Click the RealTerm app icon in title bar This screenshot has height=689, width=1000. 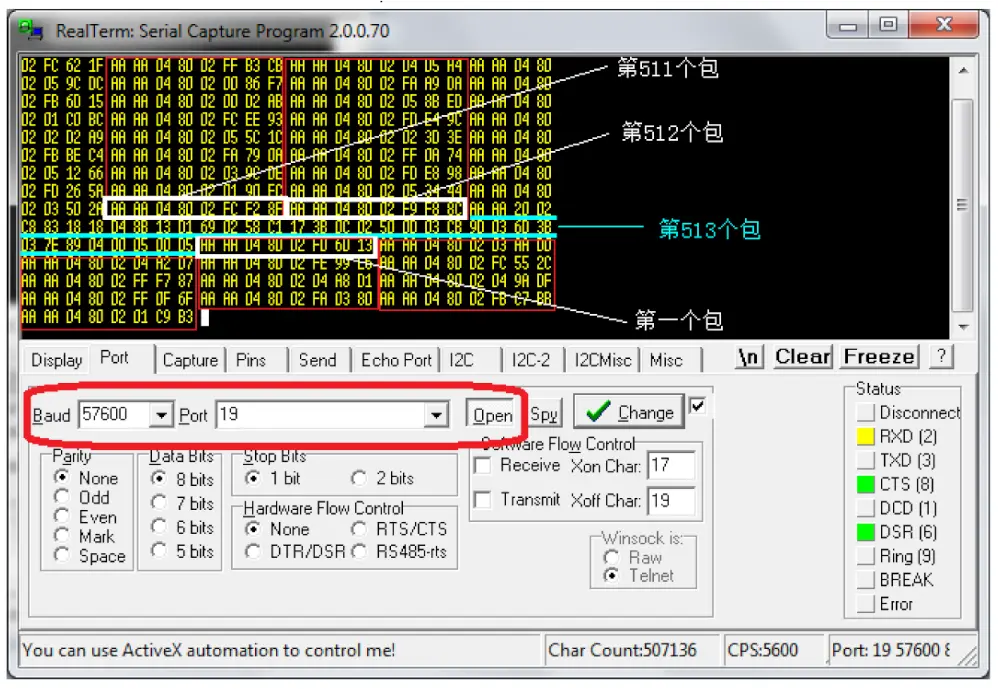(30, 29)
